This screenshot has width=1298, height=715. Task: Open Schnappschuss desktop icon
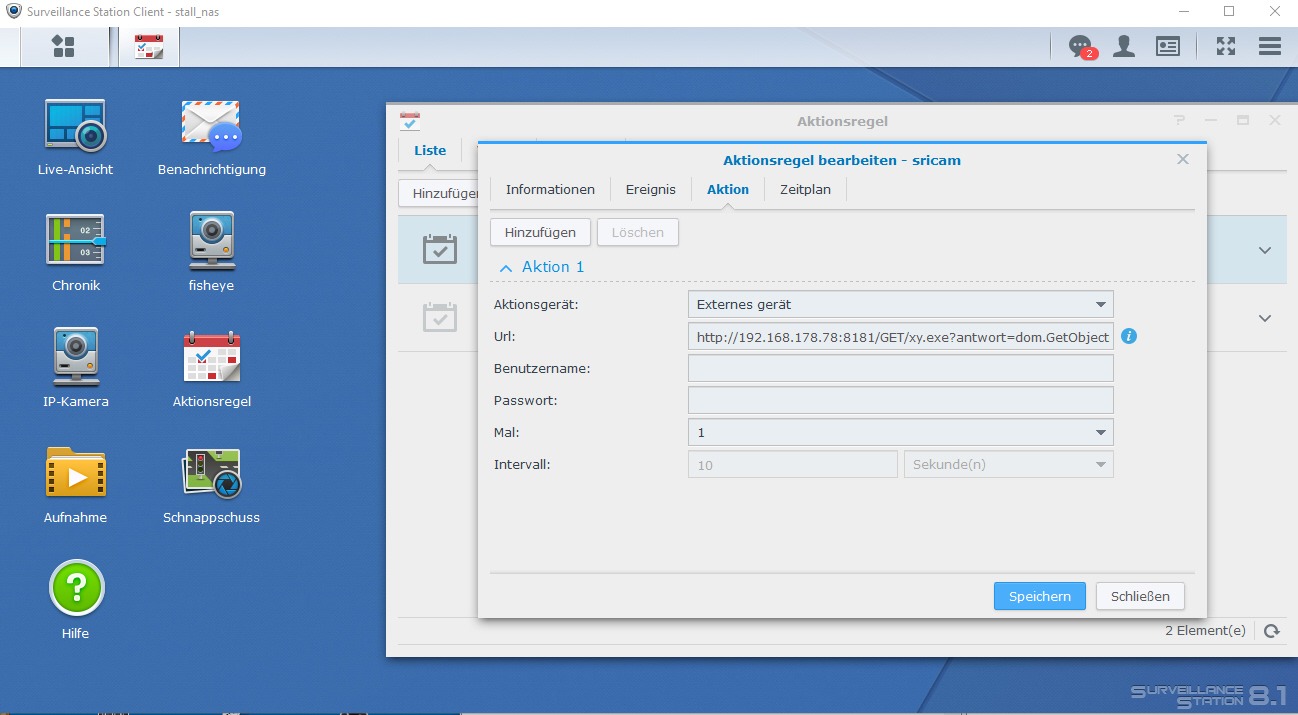pos(212,485)
